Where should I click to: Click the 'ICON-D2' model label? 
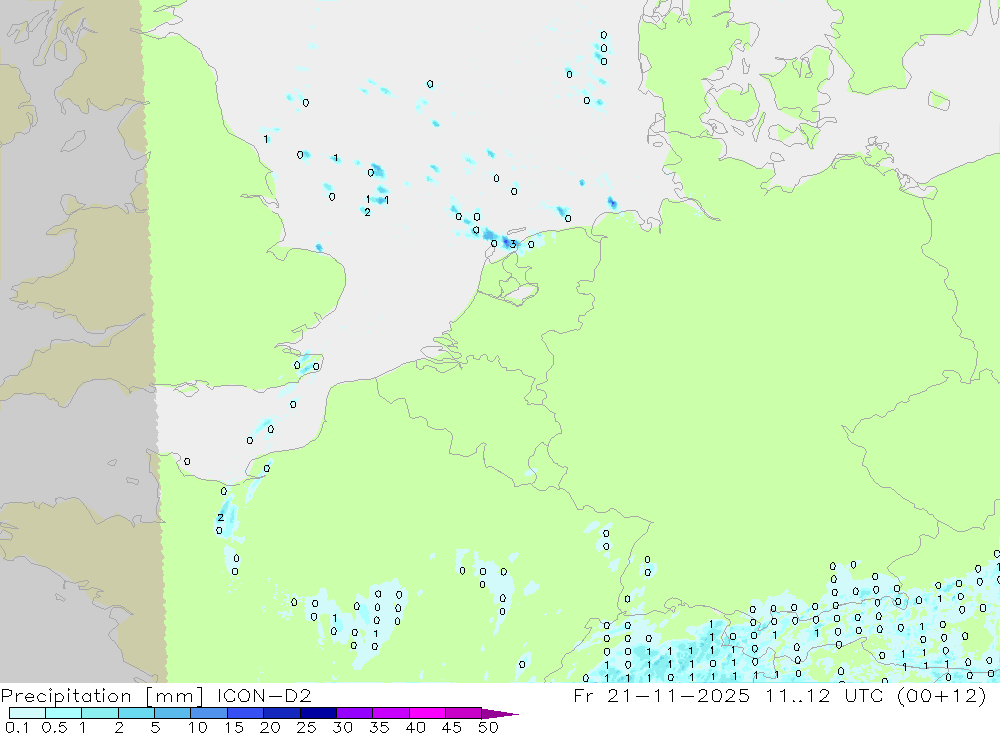(264, 695)
